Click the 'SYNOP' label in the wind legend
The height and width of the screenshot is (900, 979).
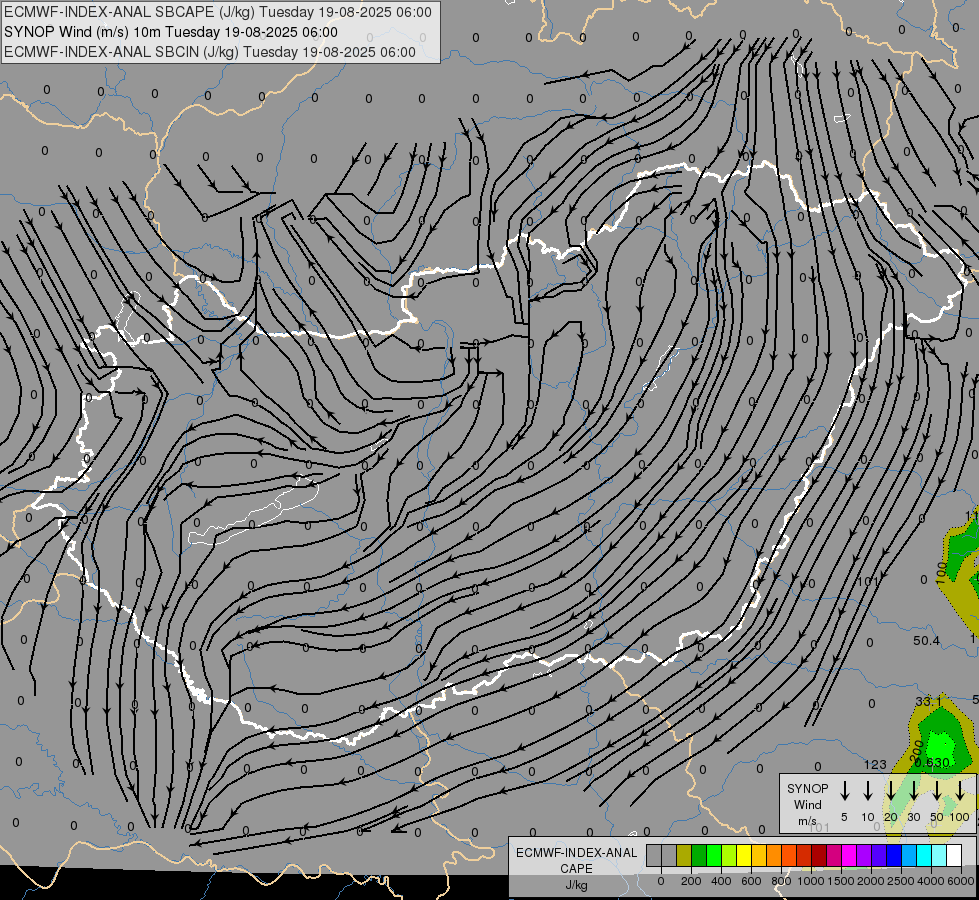click(807, 788)
